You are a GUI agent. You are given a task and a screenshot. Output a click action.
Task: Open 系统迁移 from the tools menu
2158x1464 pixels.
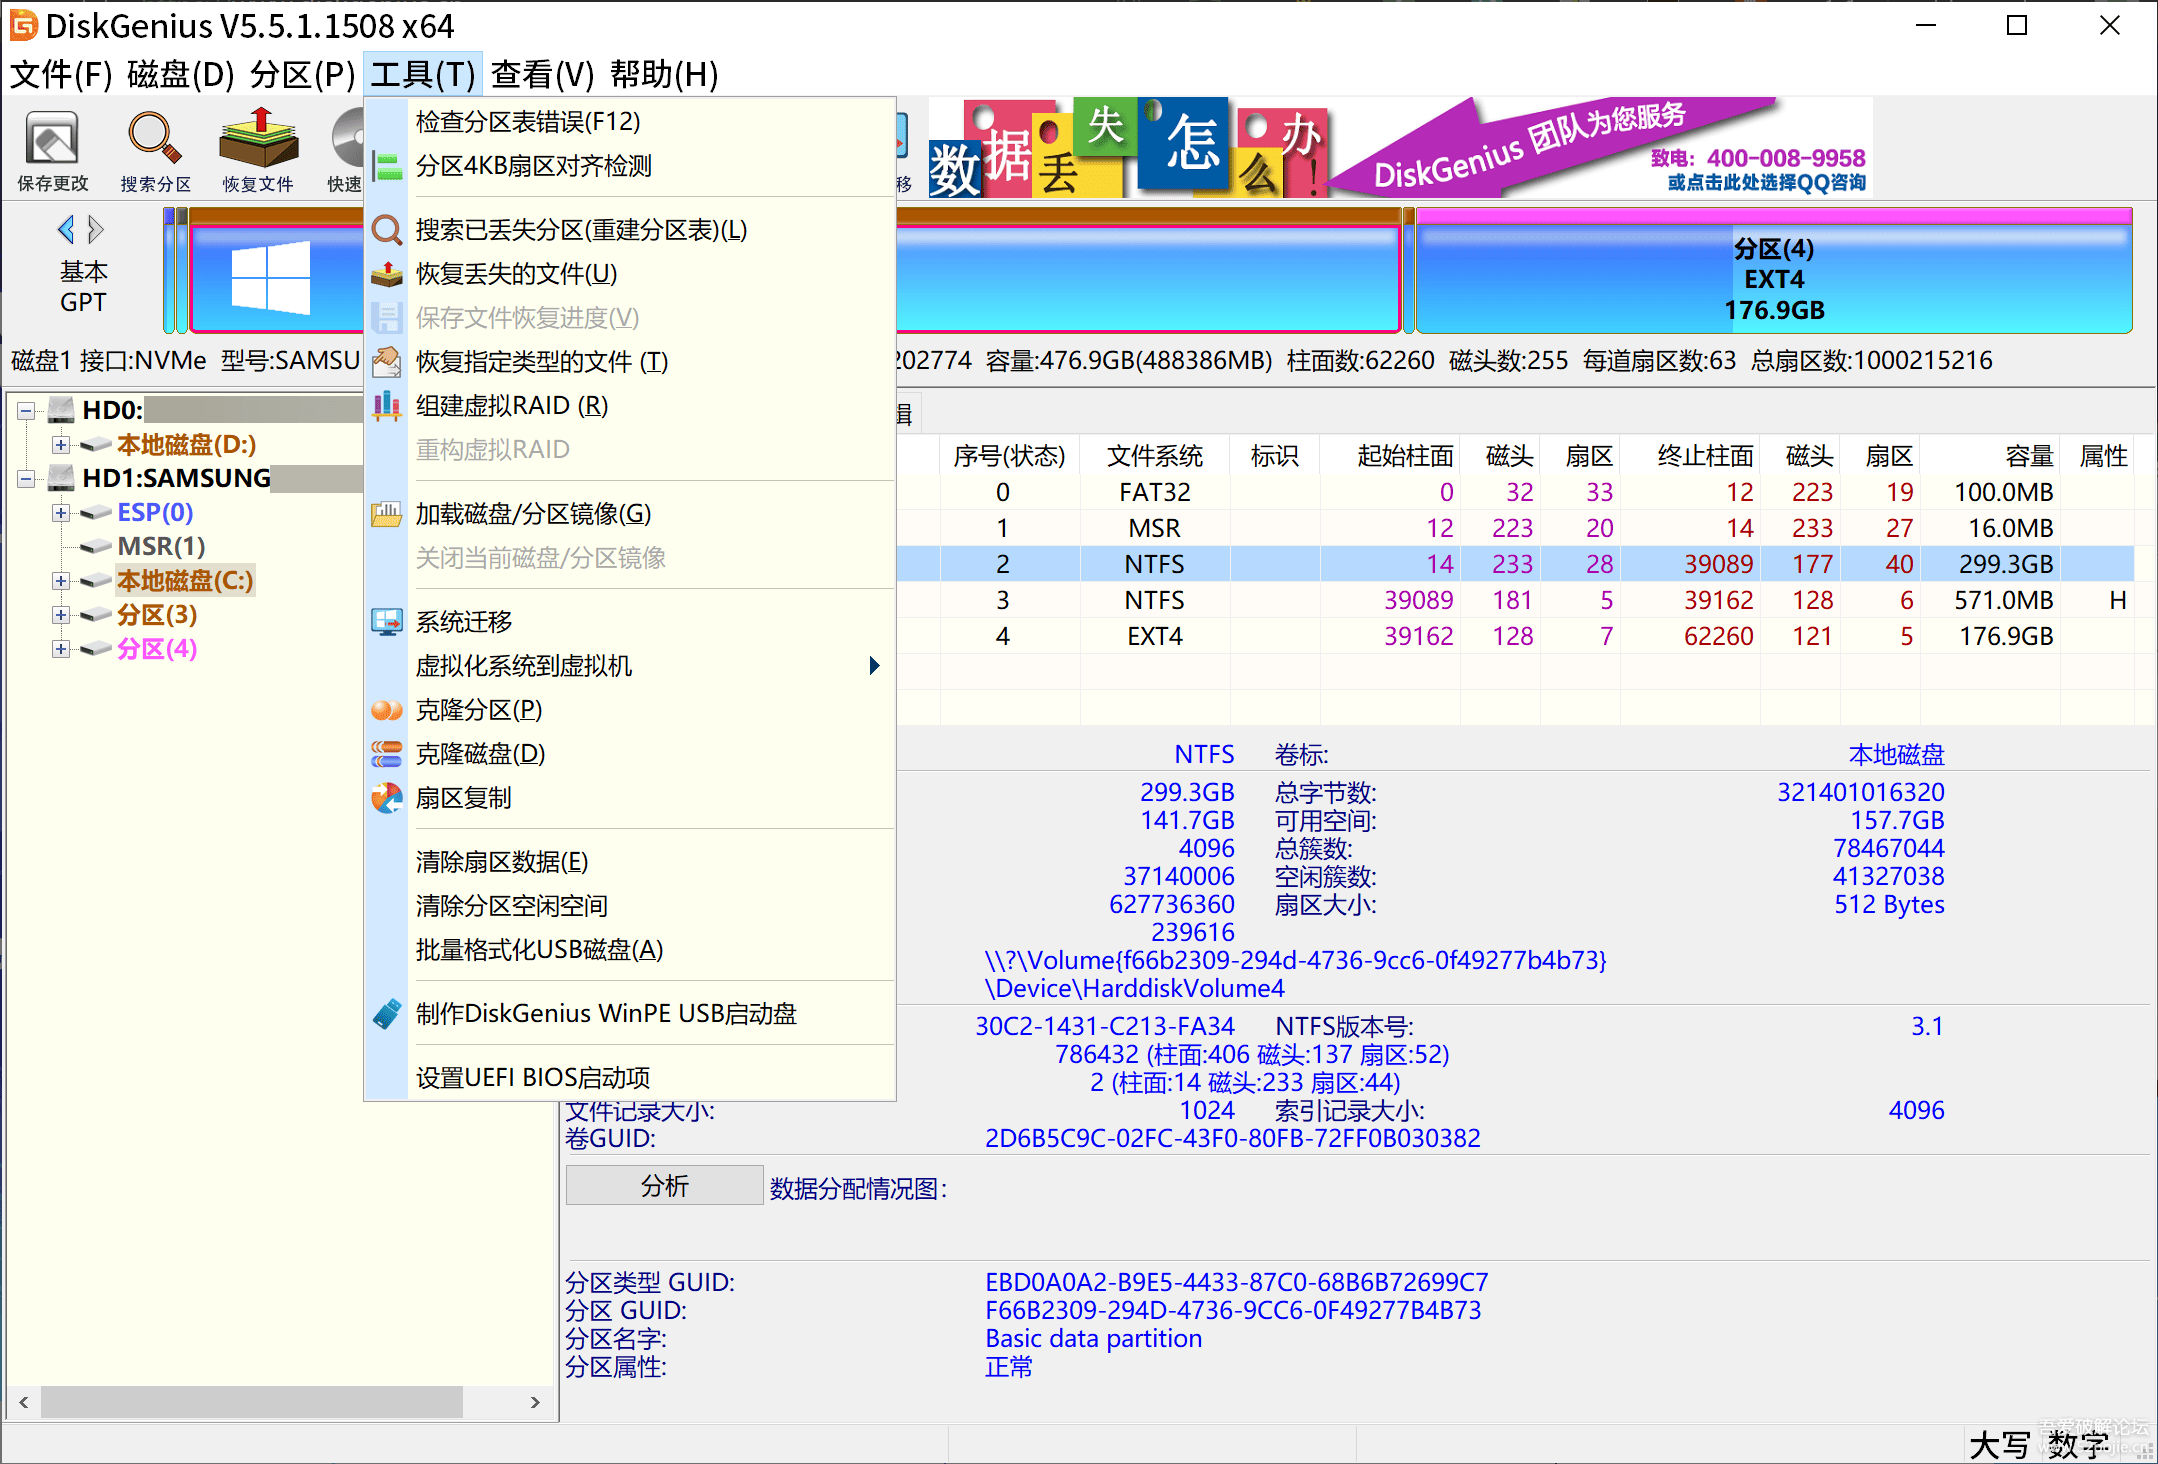463,622
